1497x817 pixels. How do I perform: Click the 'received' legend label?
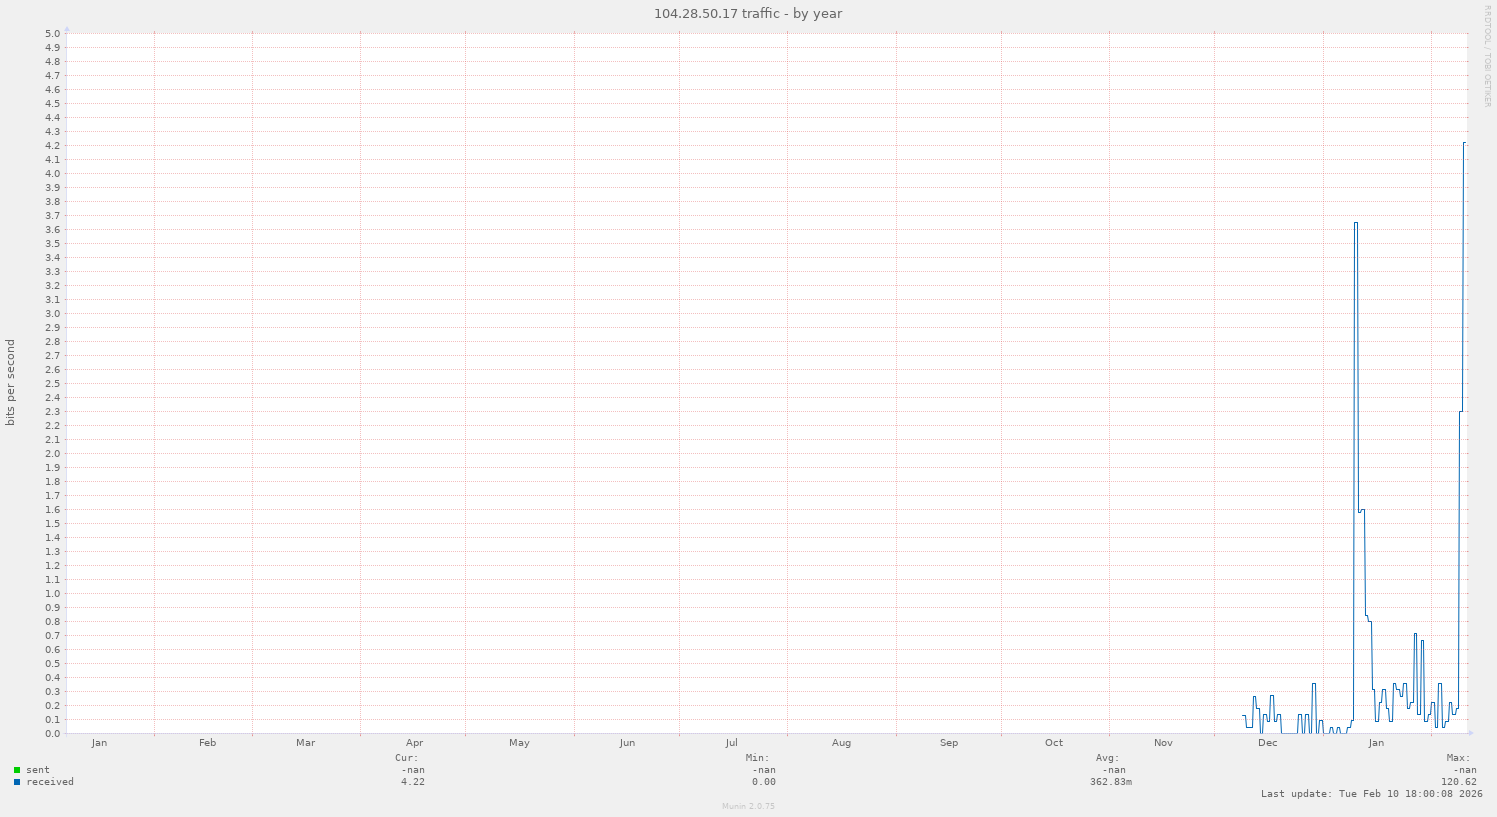coord(50,782)
